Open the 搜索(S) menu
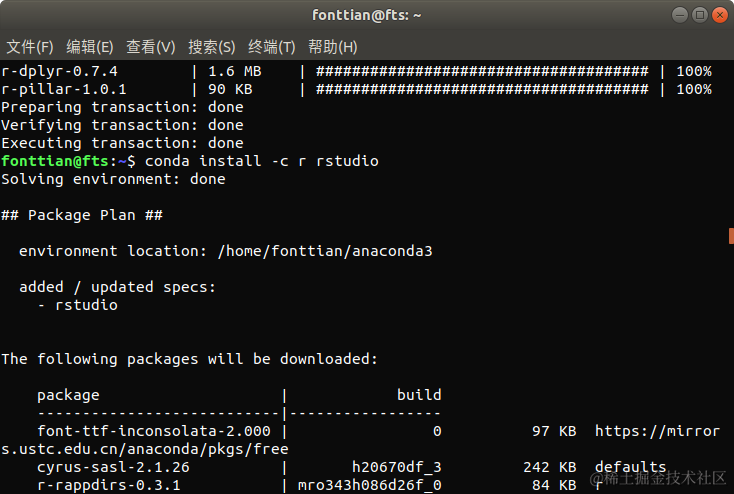734x494 pixels. click(x=212, y=47)
